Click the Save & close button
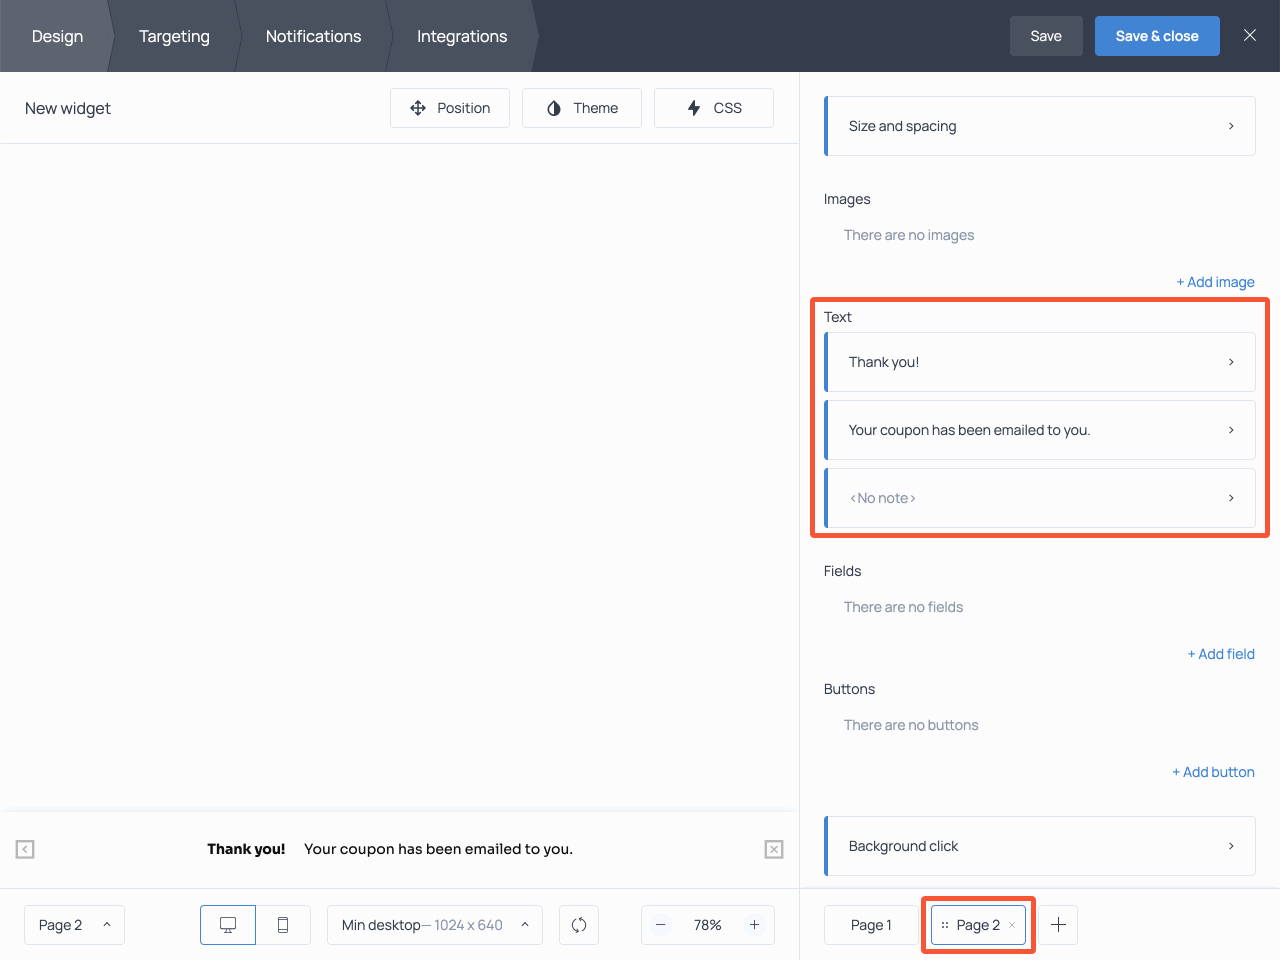Image resolution: width=1280 pixels, height=960 pixels. coord(1157,35)
